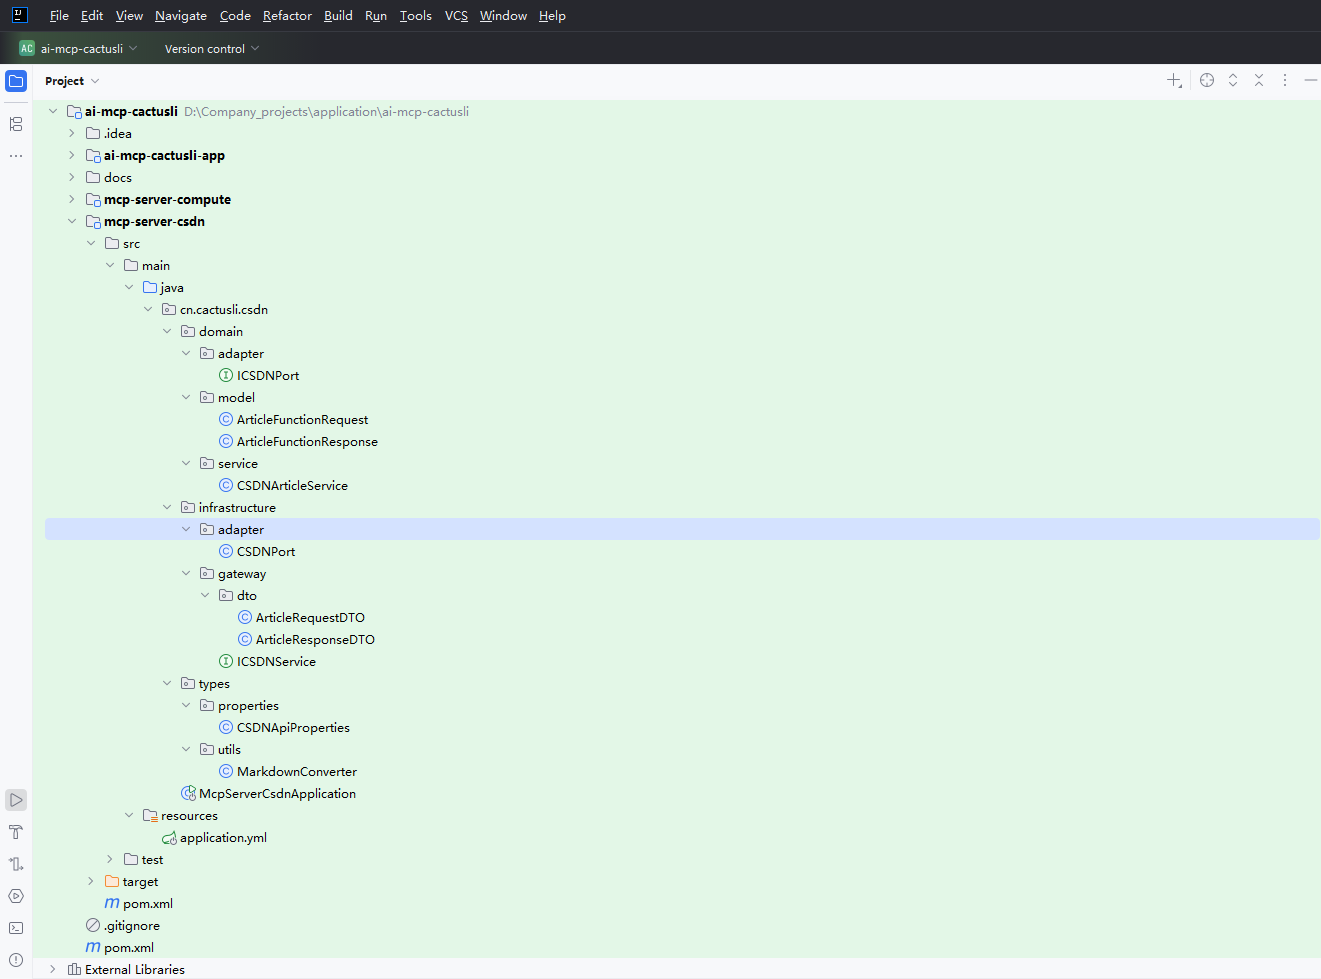Expand the .idea folder
The width and height of the screenshot is (1321, 979).
pos(72,134)
